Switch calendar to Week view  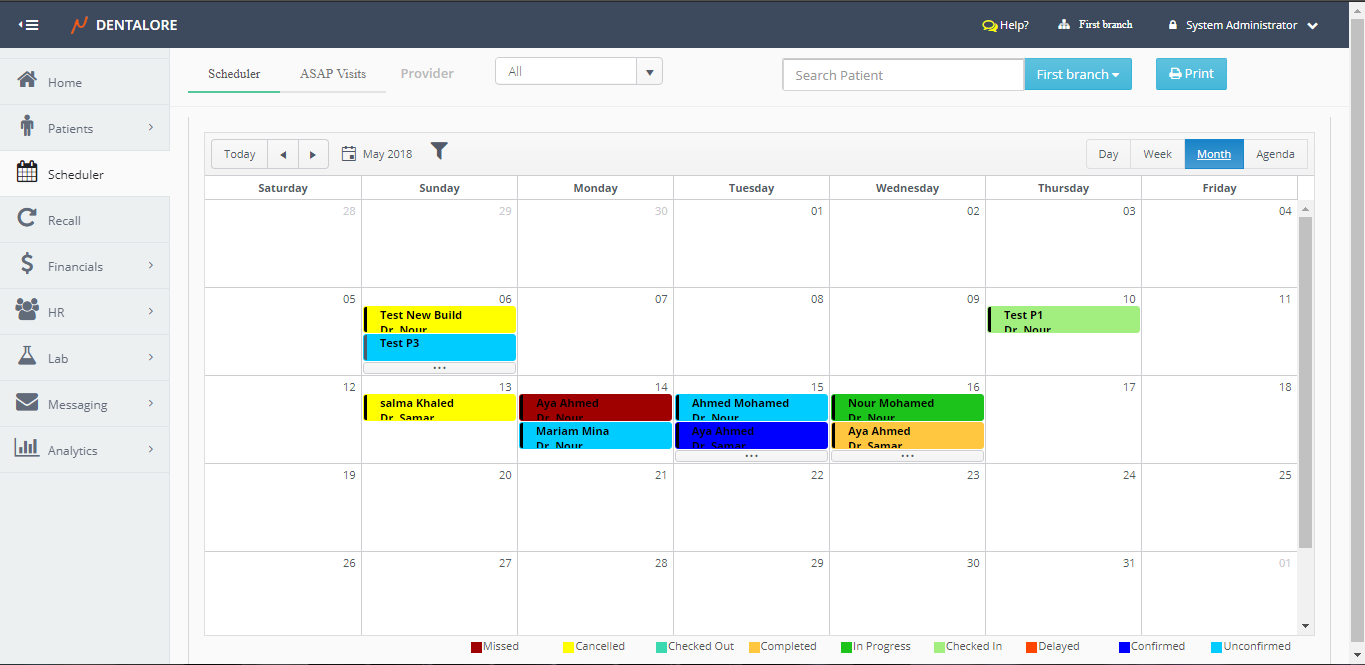tap(1157, 154)
